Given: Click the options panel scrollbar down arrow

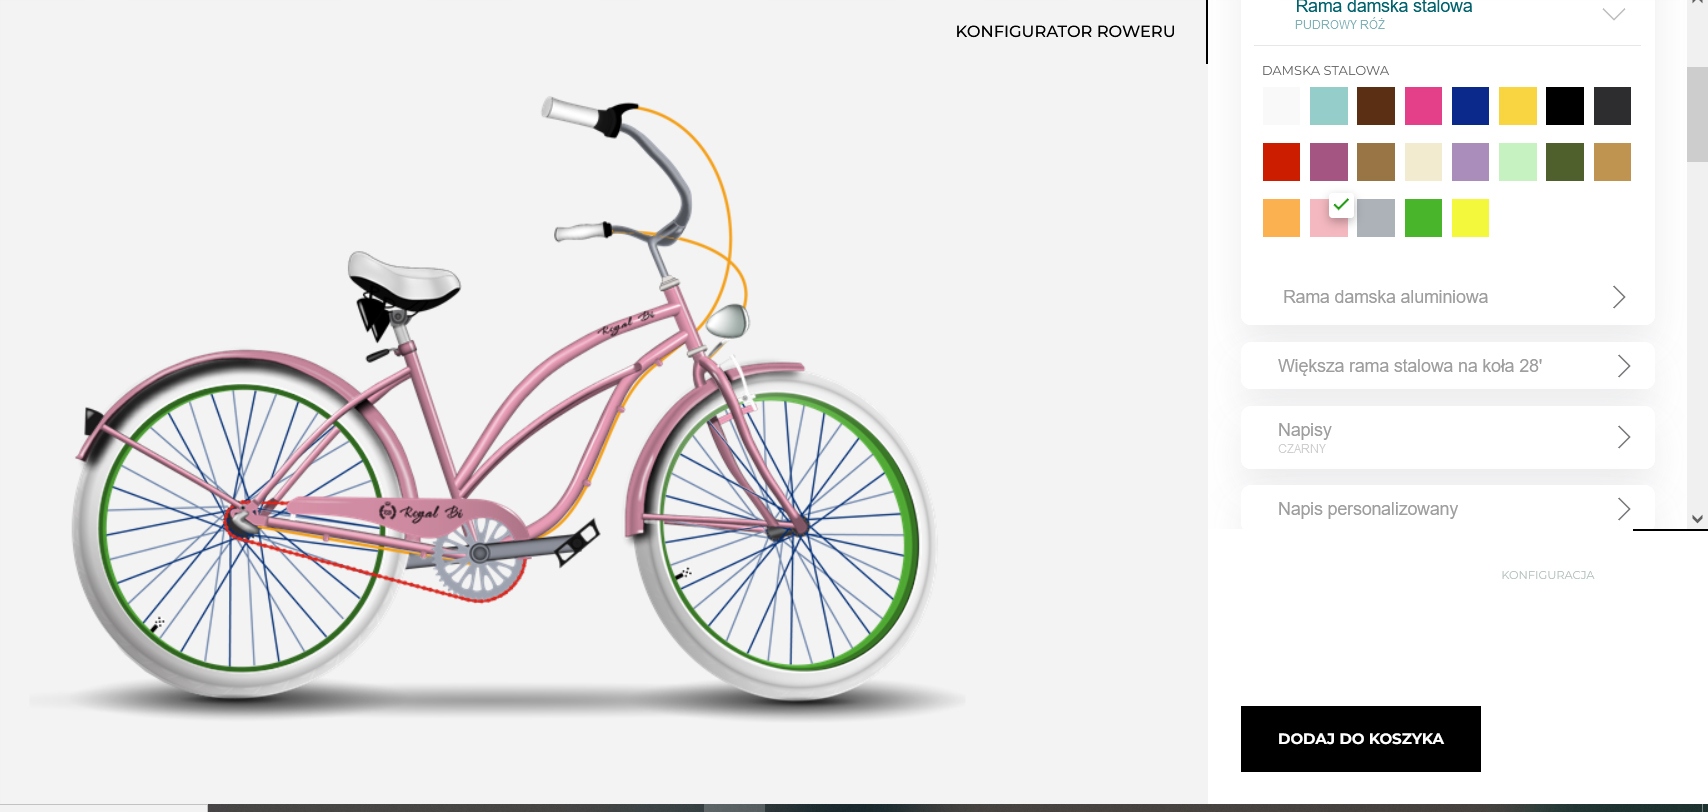Looking at the screenshot, I should pos(1697,519).
